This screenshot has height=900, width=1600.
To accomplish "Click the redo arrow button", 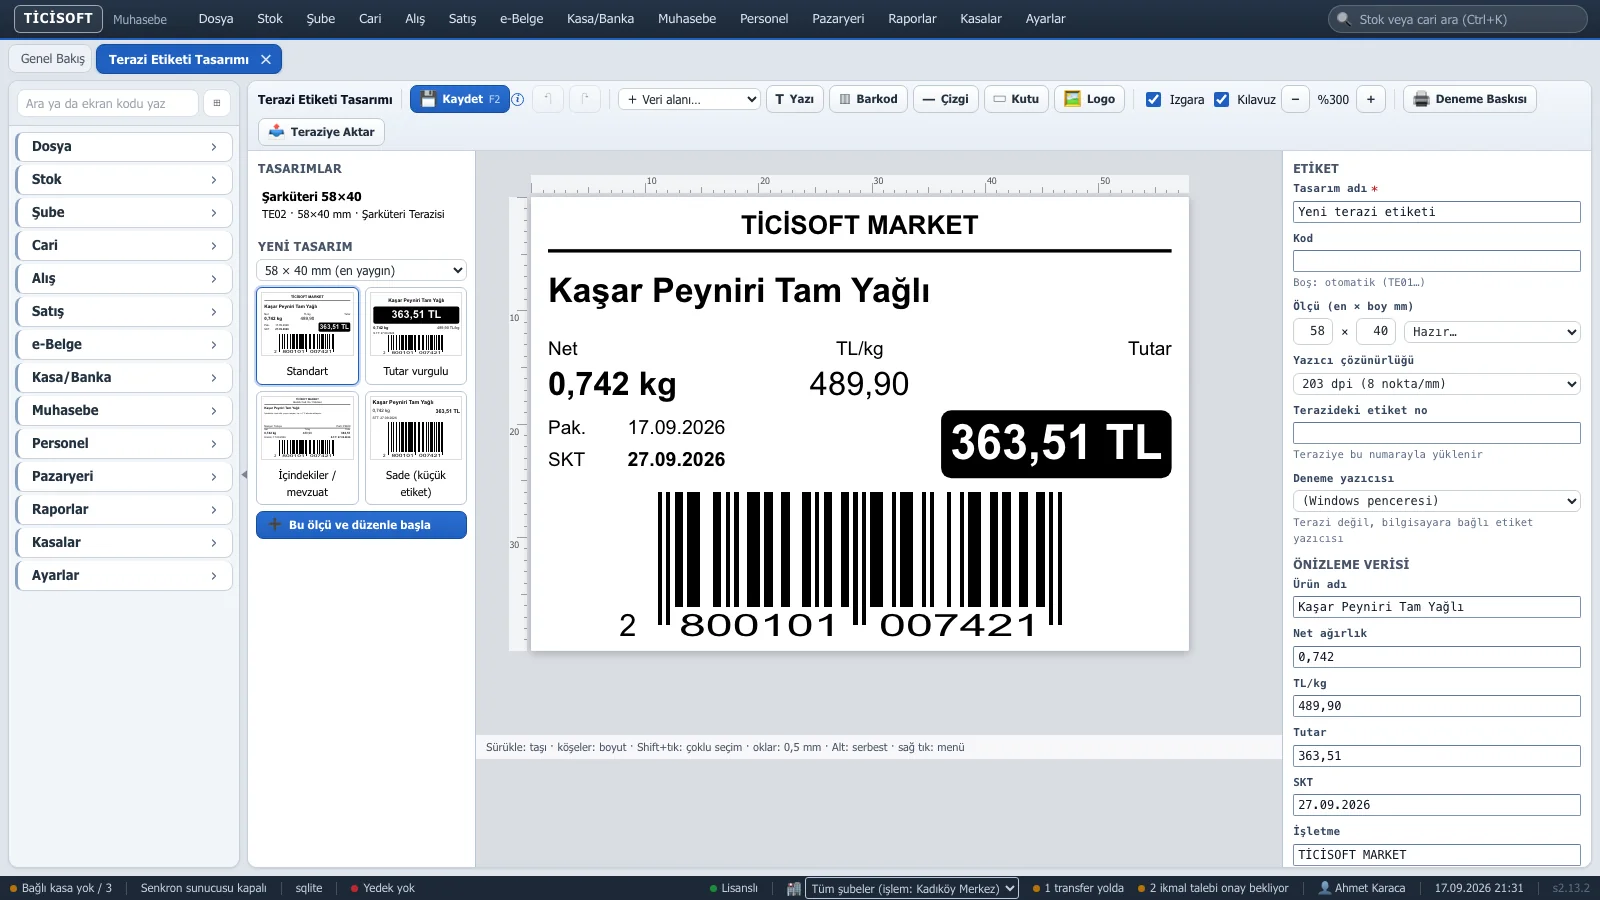I will (x=585, y=99).
